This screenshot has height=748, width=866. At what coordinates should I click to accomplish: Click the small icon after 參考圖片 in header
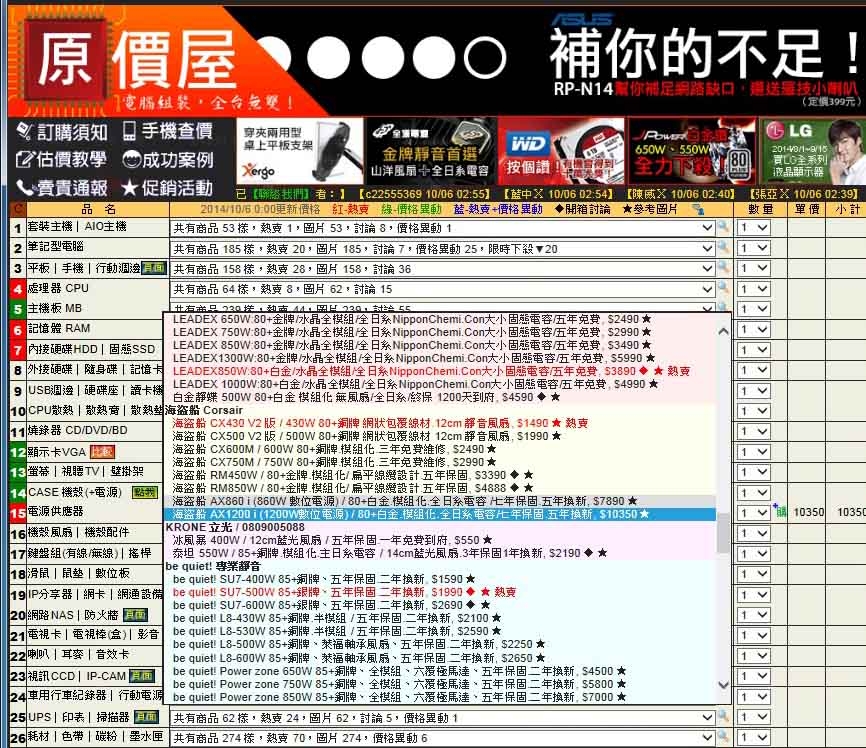coord(698,209)
